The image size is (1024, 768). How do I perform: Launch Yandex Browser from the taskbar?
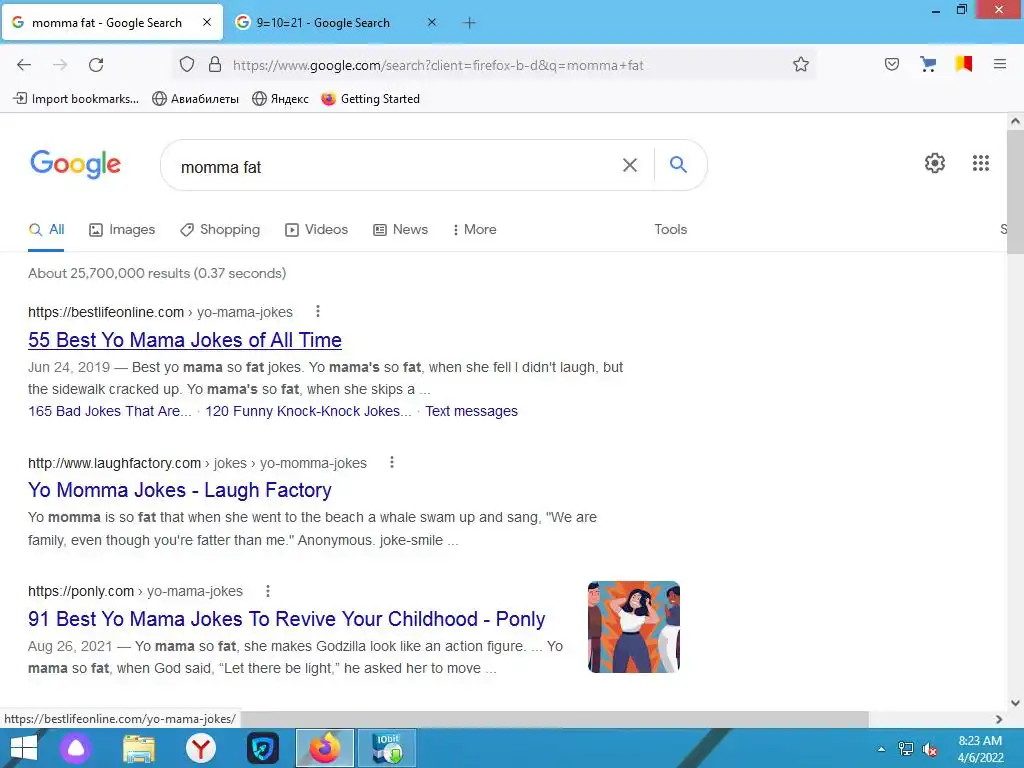coord(200,748)
